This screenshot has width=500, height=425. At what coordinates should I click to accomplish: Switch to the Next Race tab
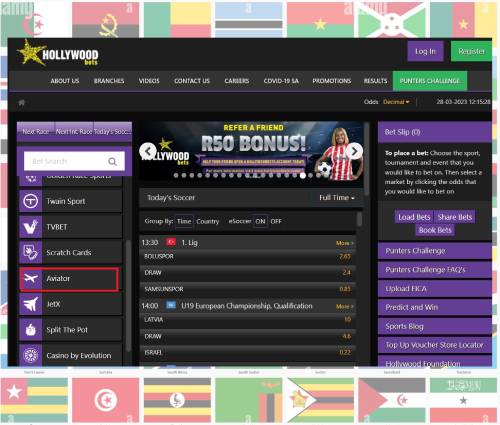36,132
